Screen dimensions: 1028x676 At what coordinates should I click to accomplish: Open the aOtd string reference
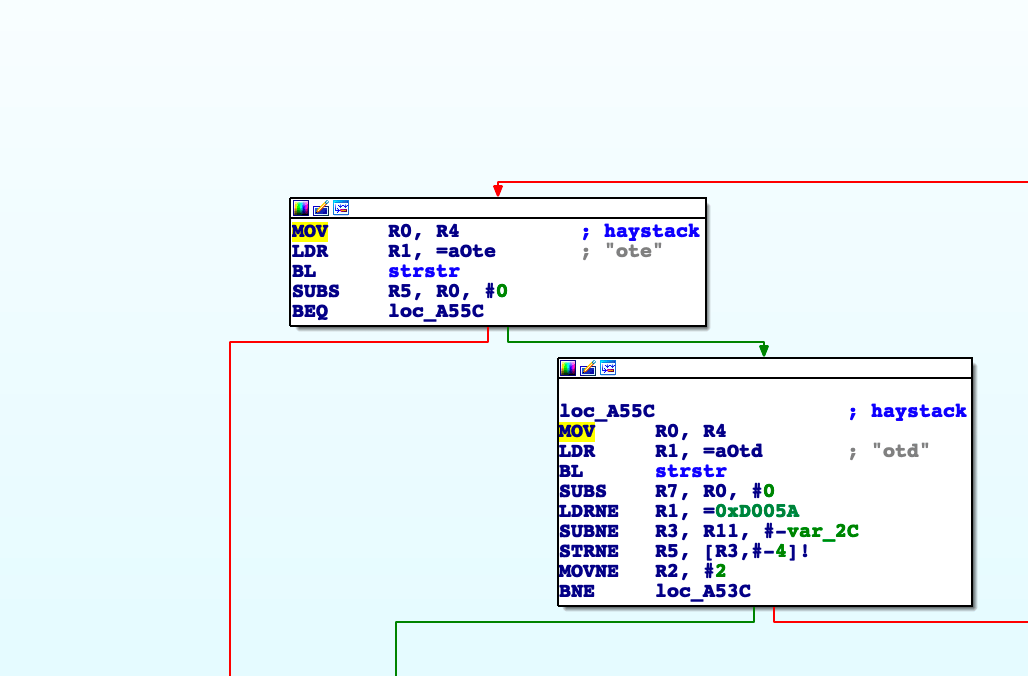click(x=734, y=451)
